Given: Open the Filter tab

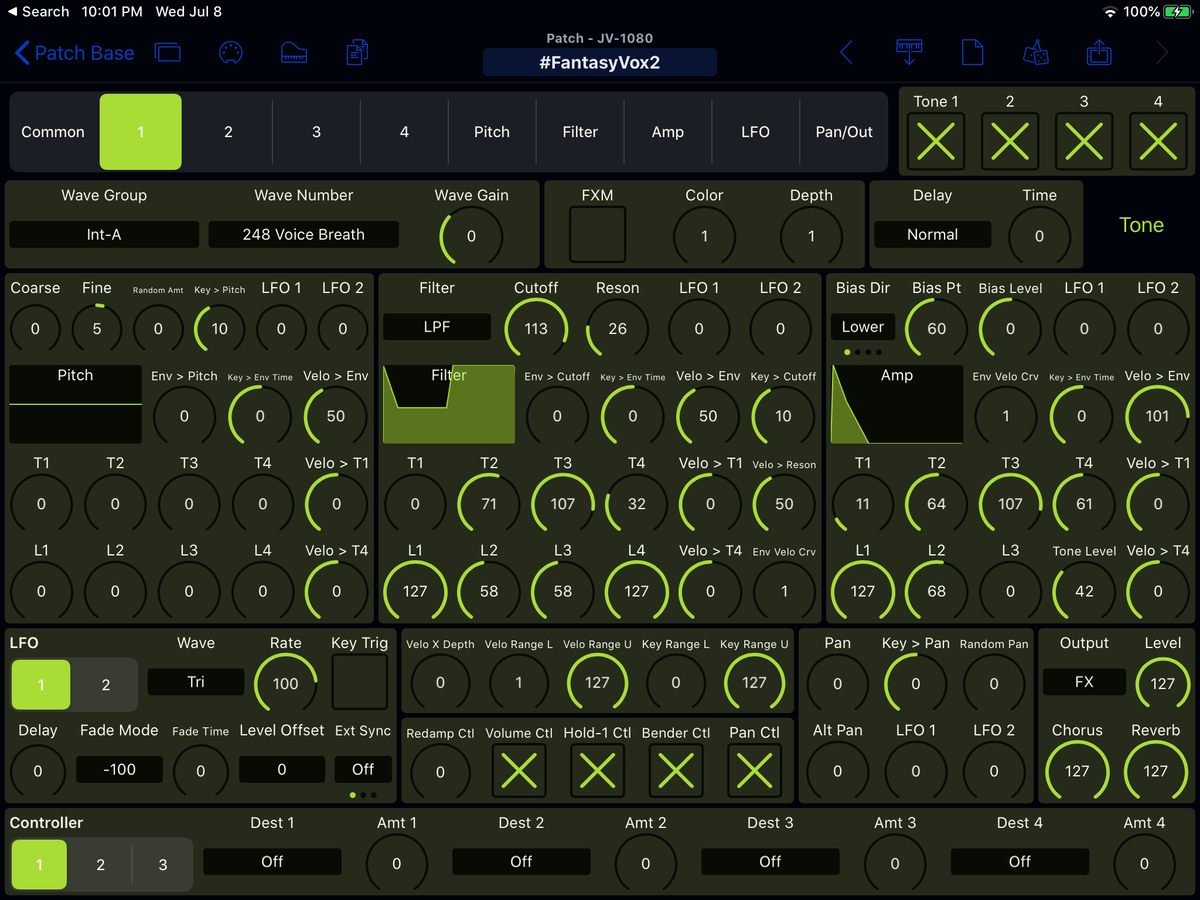Looking at the screenshot, I should 580,132.
